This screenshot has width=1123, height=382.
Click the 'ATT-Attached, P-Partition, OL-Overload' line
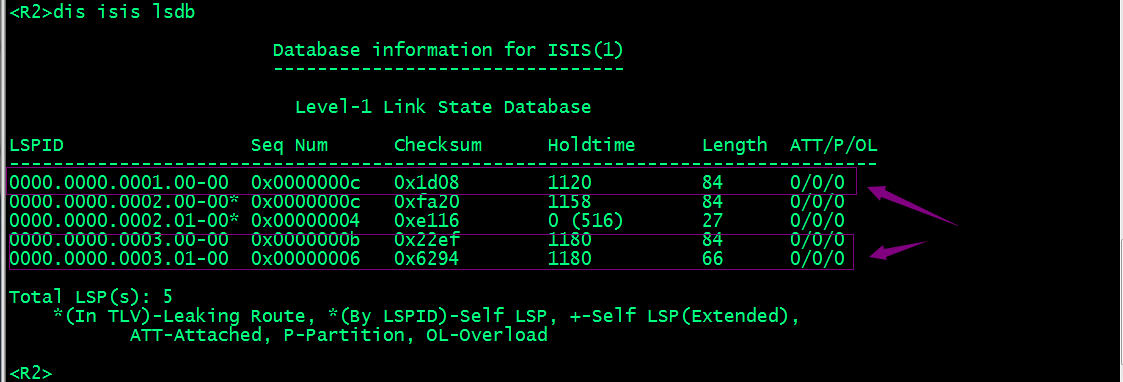(339, 335)
